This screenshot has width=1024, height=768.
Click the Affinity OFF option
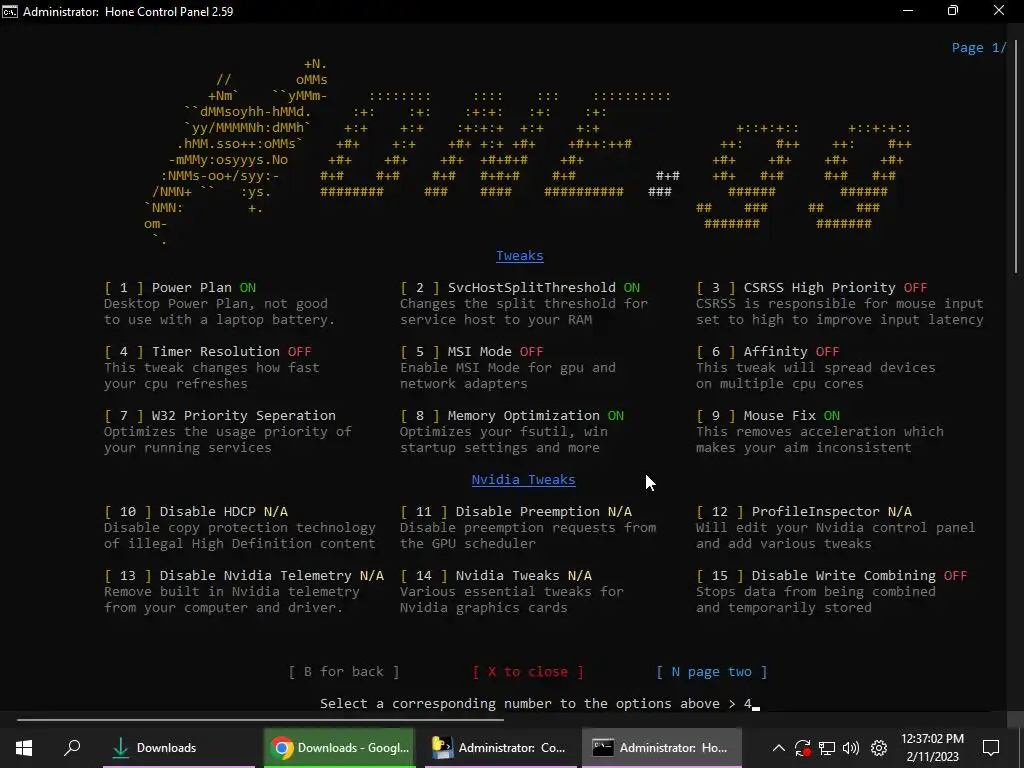coord(768,351)
